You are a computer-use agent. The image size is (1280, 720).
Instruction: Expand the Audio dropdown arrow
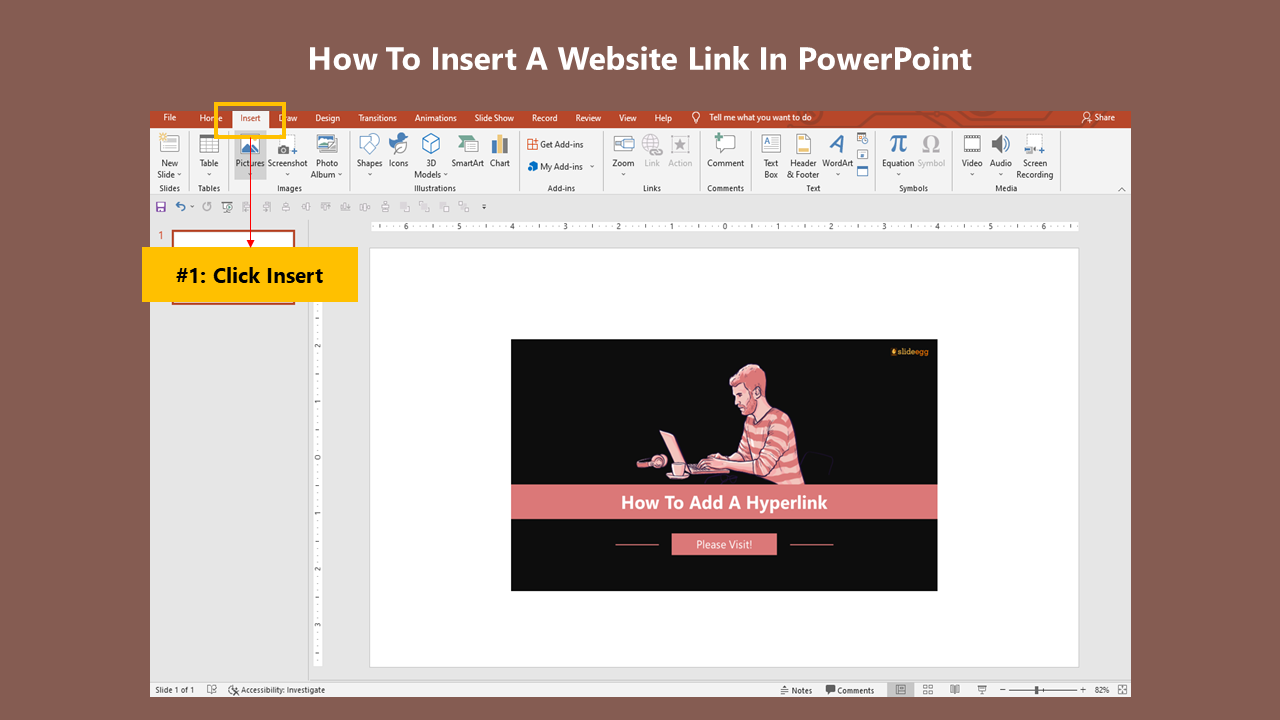pos(1001,175)
